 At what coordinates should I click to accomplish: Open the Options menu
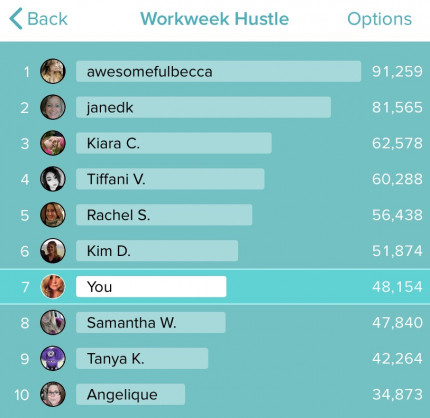pyautogui.click(x=380, y=19)
